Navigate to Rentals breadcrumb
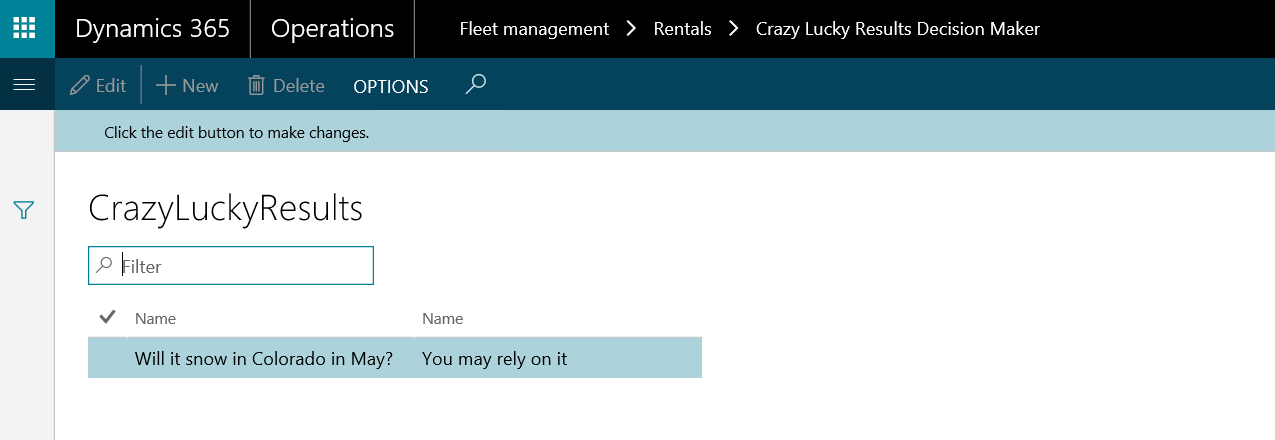The width and height of the screenshot is (1275, 440). click(x=682, y=29)
